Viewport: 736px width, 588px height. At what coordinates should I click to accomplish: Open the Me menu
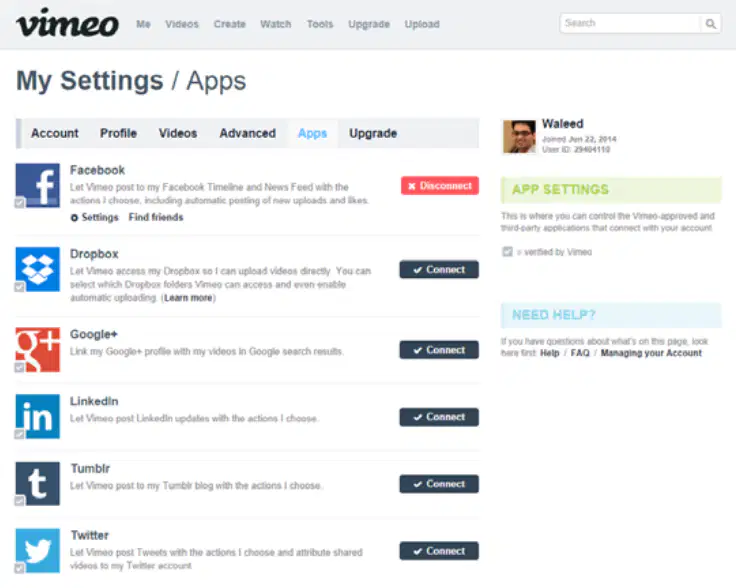pyautogui.click(x=143, y=24)
